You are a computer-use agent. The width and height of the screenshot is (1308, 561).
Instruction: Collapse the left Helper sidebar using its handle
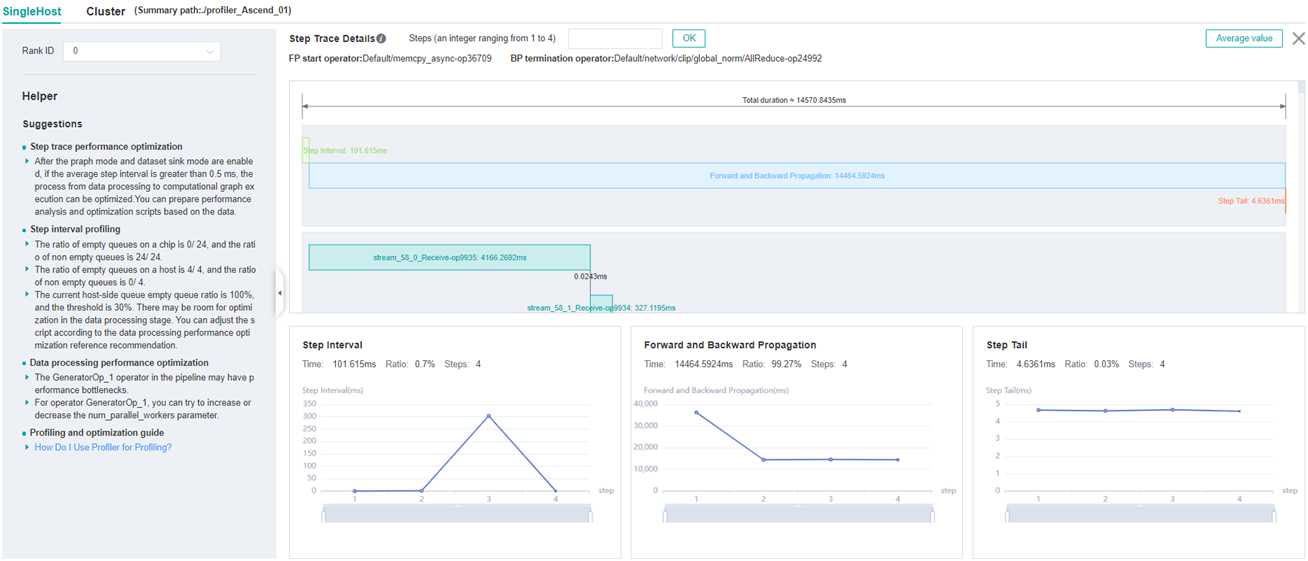click(279, 293)
